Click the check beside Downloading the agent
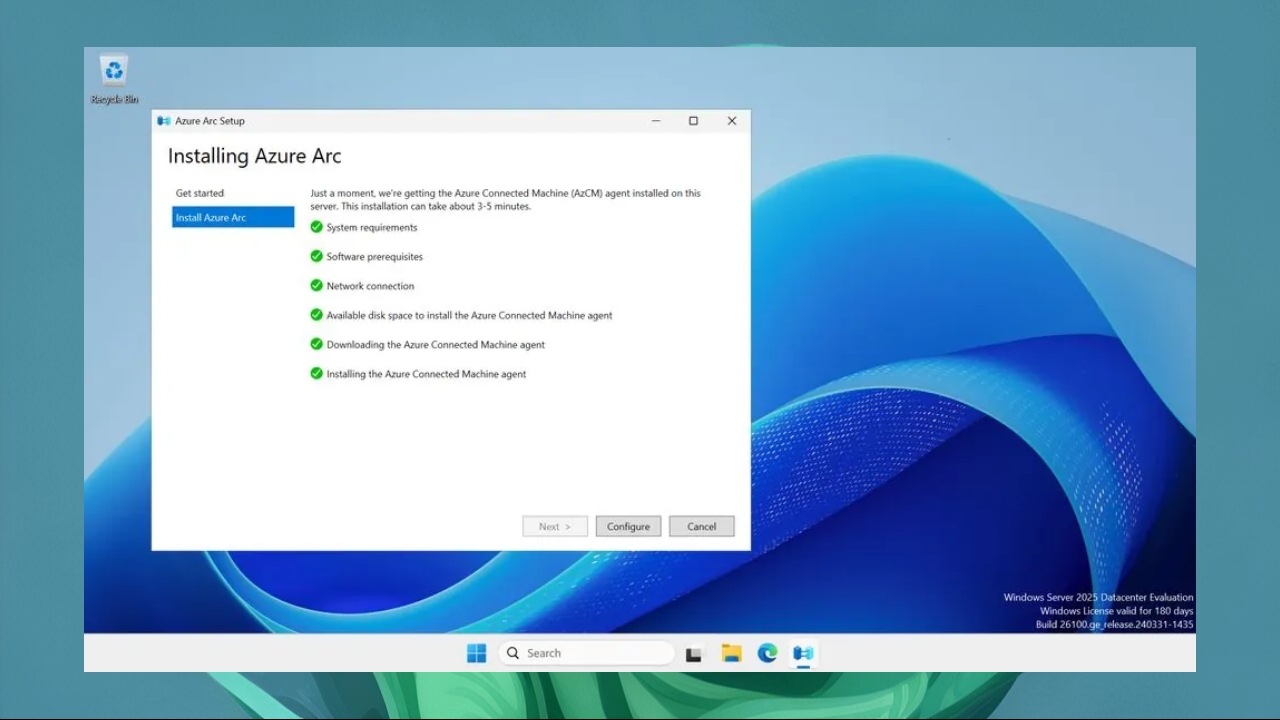The image size is (1280, 720). (x=317, y=344)
